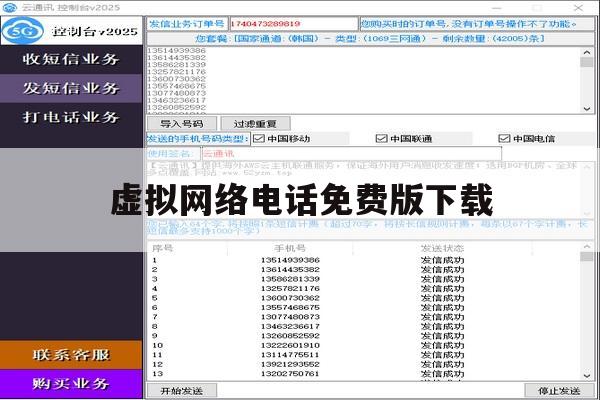Screen dimensions: 600x400
Task: Select row with number 13557468675 in table
Action: pos(364,307)
